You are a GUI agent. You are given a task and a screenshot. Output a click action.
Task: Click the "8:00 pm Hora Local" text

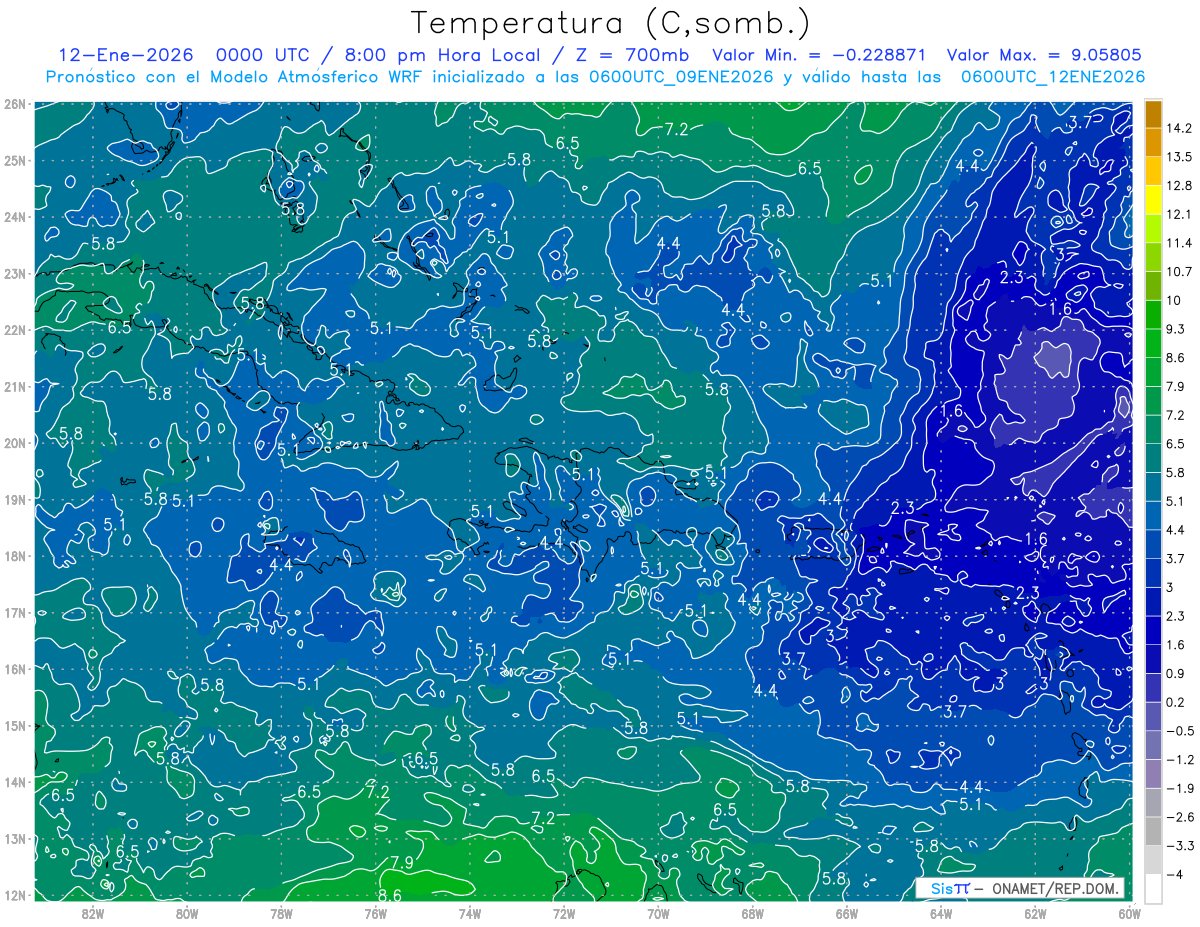coord(441,55)
